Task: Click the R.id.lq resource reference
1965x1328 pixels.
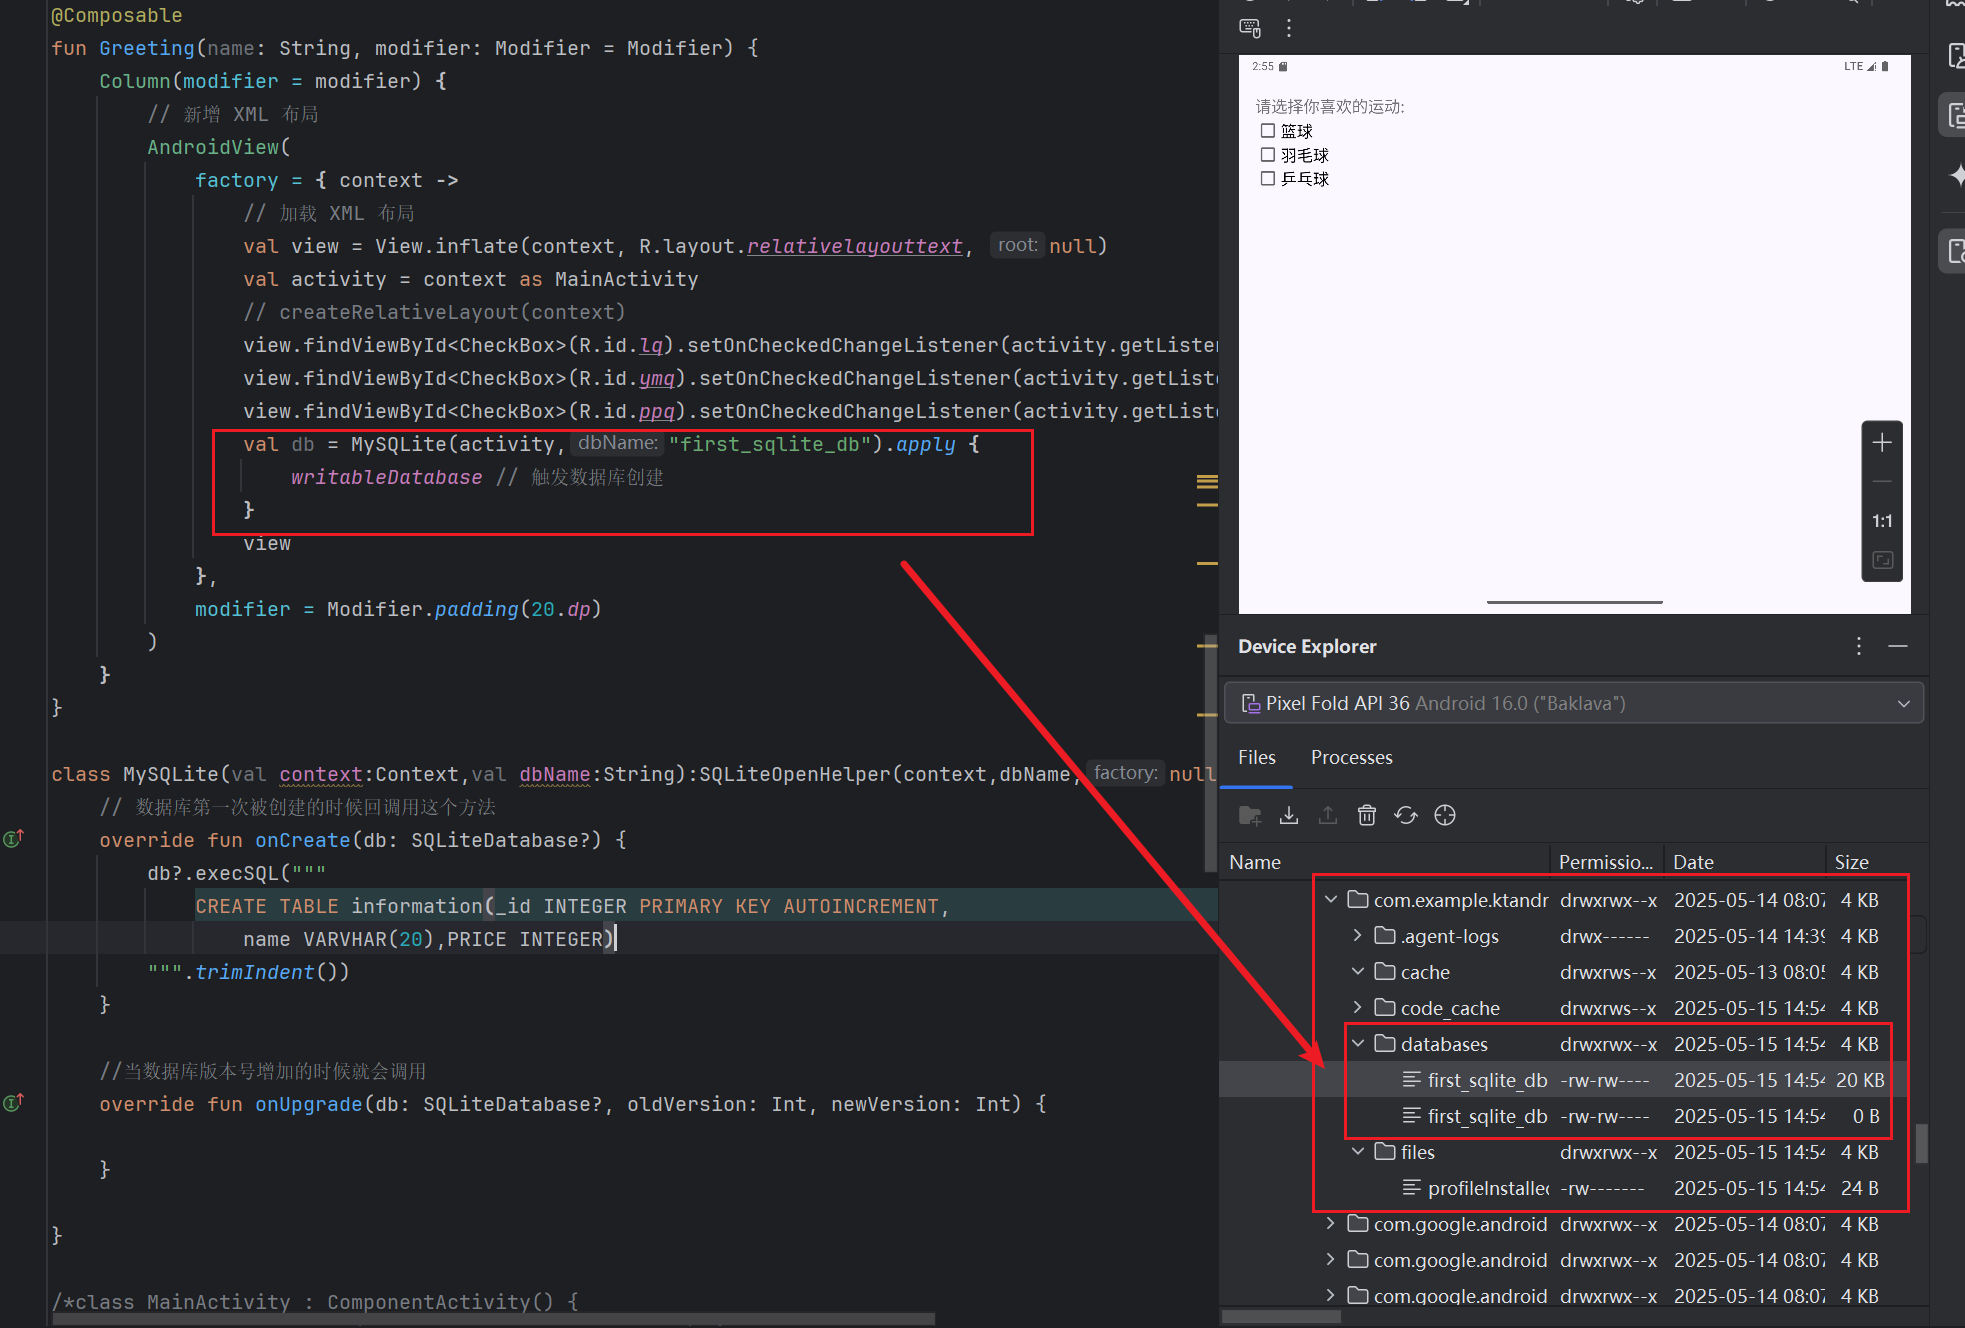Action: coord(651,346)
